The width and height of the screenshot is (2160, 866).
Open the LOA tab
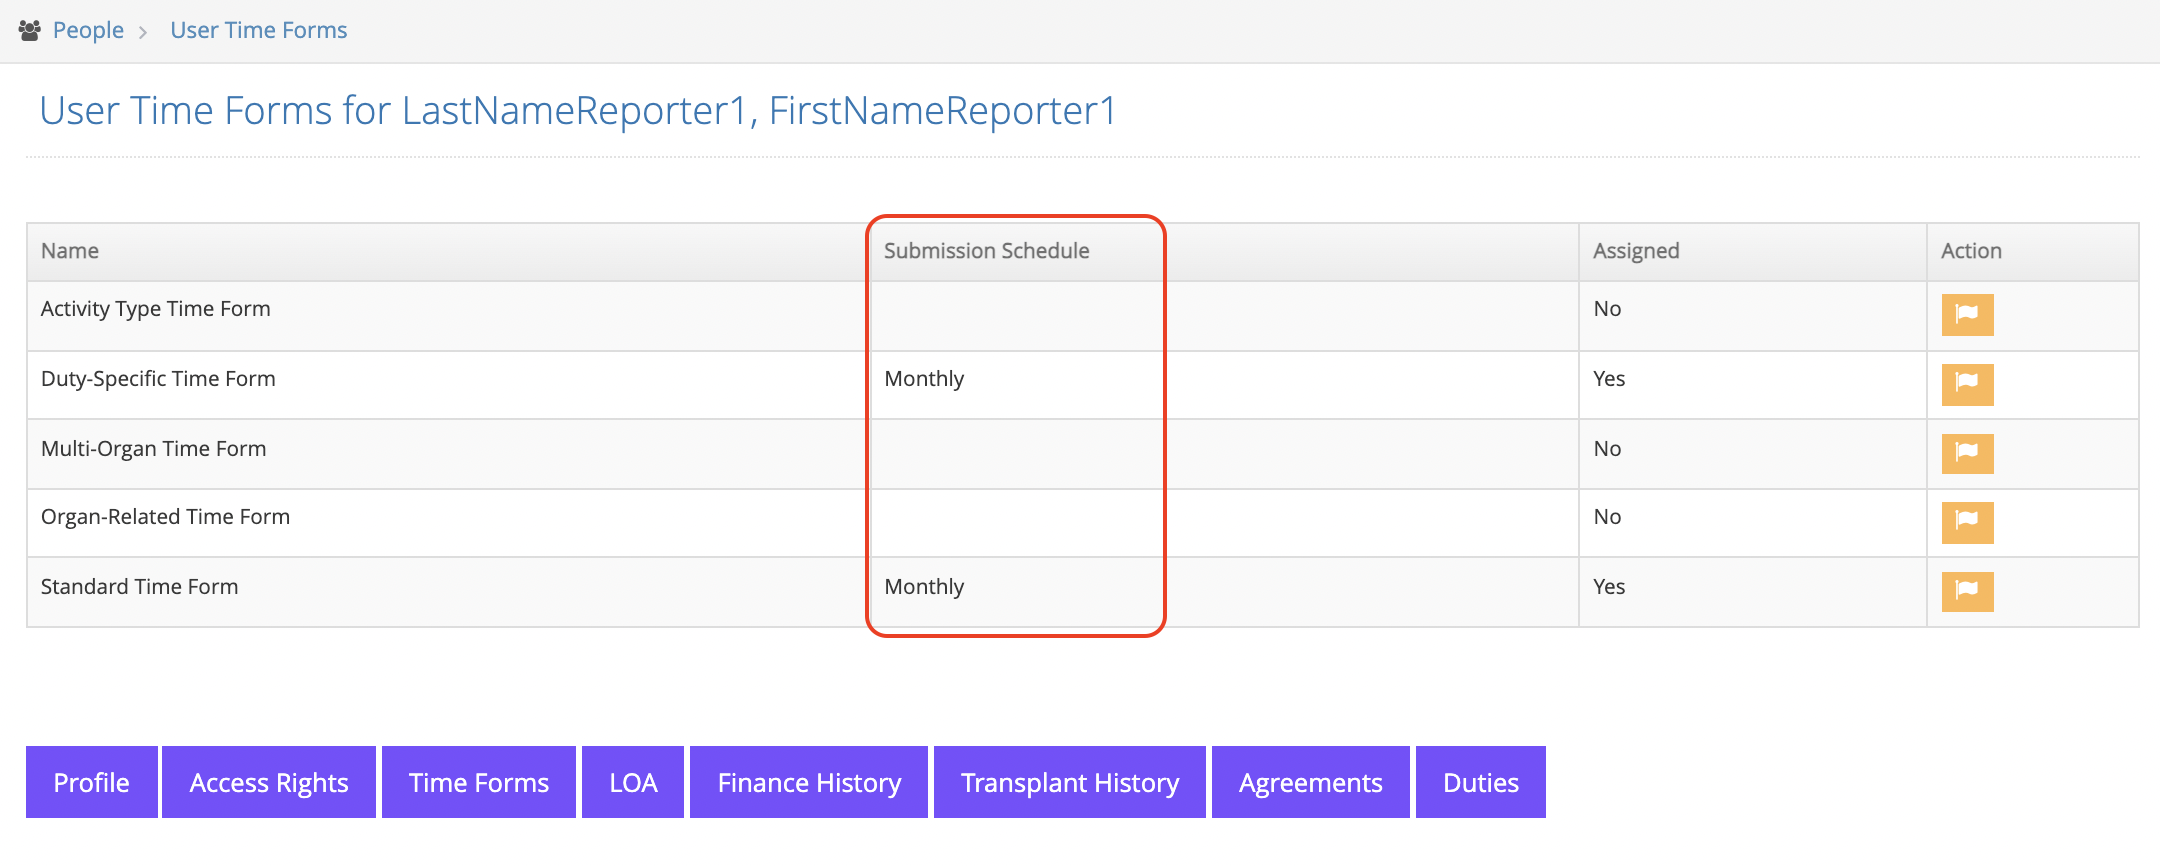(x=633, y=782)
